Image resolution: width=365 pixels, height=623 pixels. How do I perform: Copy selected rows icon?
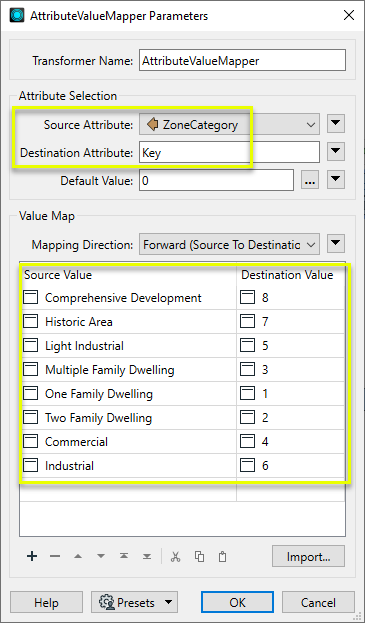(x=199, y=556)
